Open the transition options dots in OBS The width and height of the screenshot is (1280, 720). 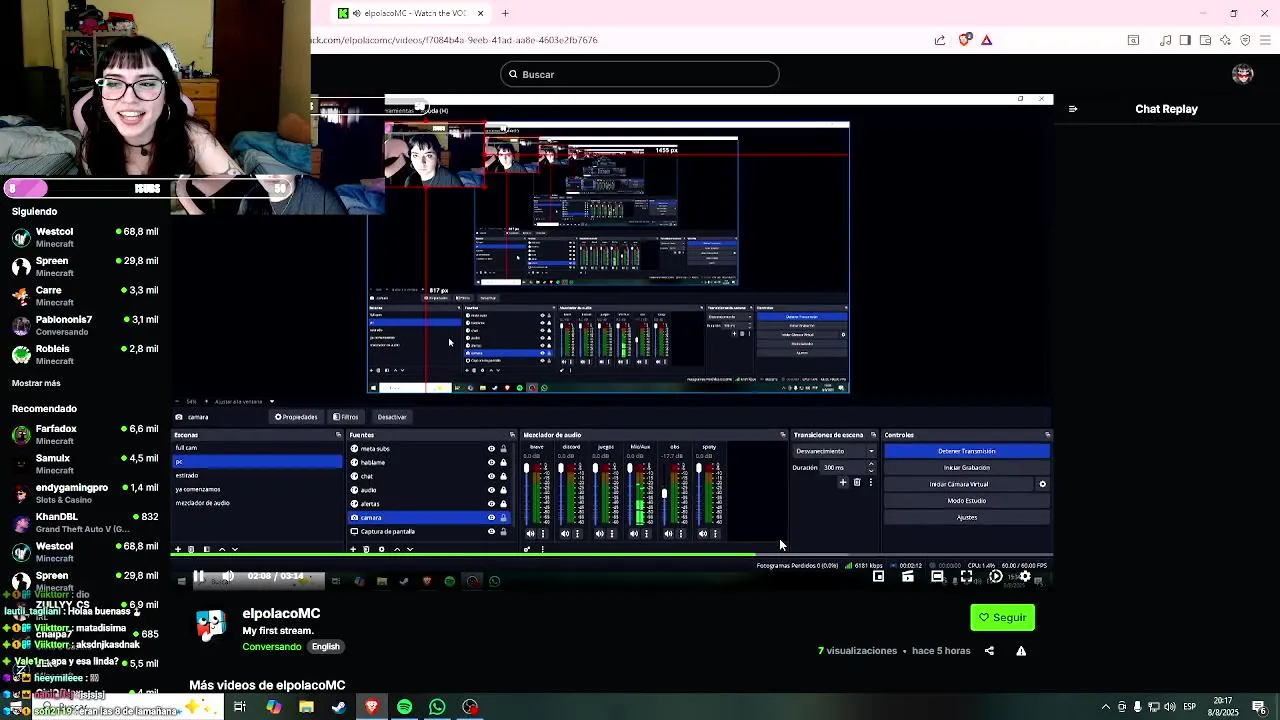point(870,483)
